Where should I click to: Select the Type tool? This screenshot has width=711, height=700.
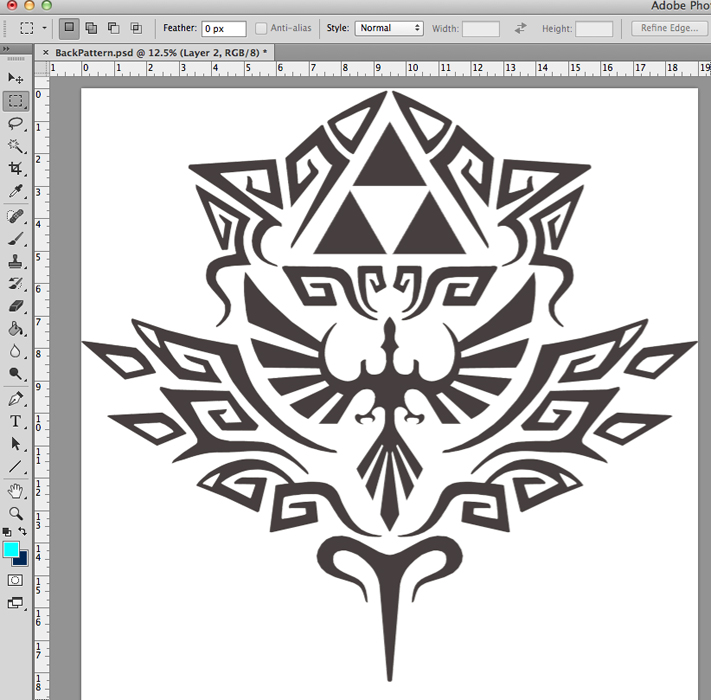click(x=15, y=421)
